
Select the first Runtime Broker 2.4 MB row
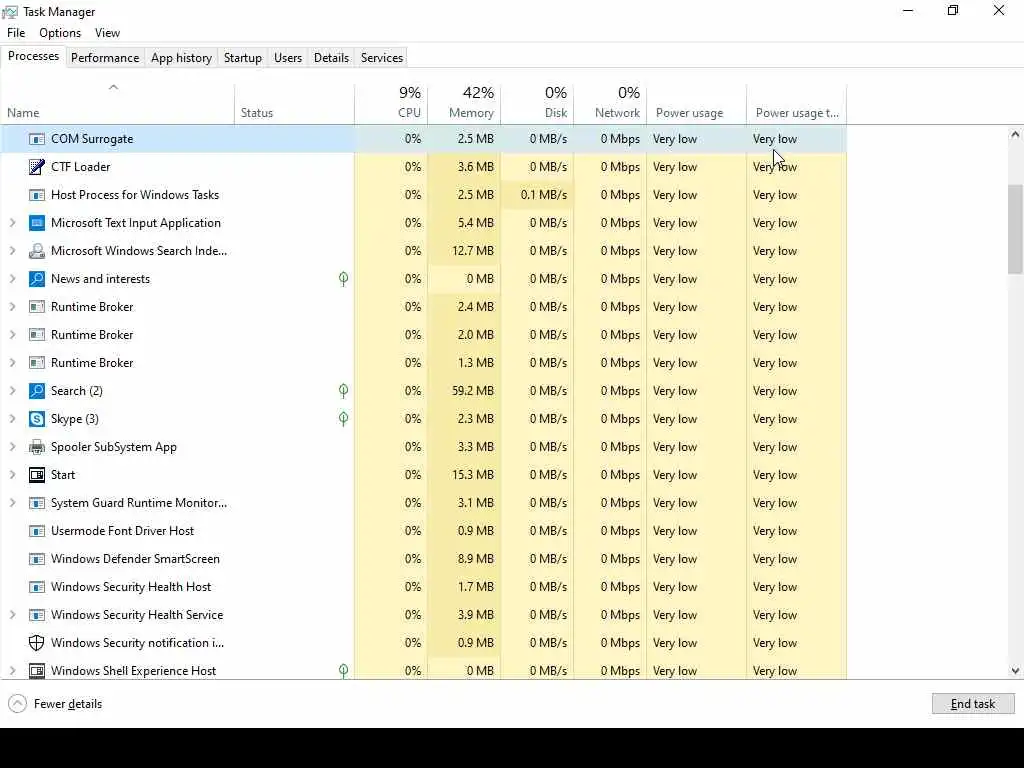point(424,307)
